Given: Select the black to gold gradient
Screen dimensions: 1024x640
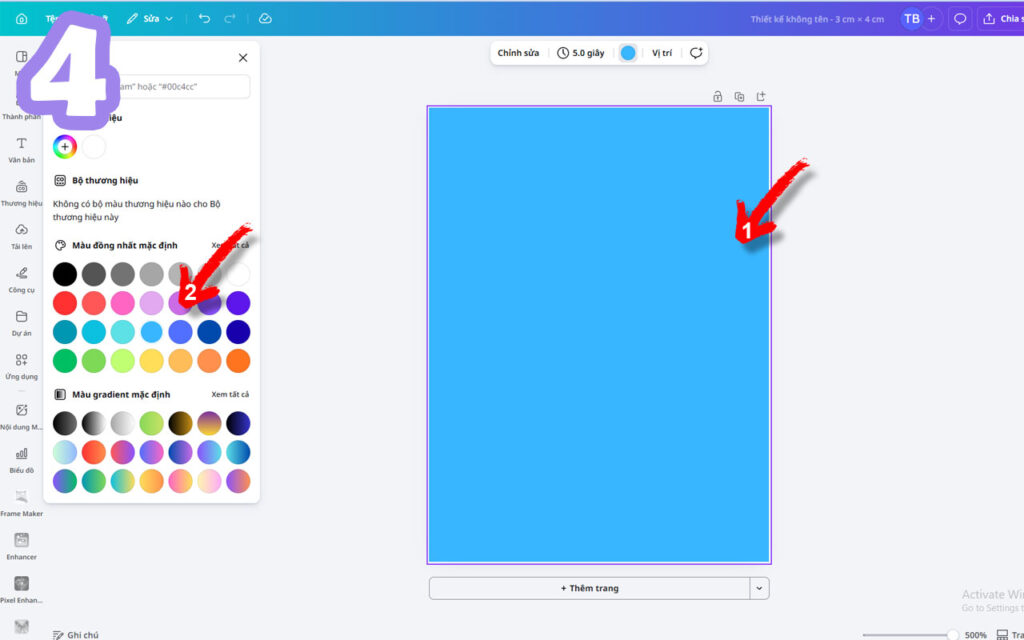Looking at the screenshot, I should pyautogui.click(x=180, y=423).
